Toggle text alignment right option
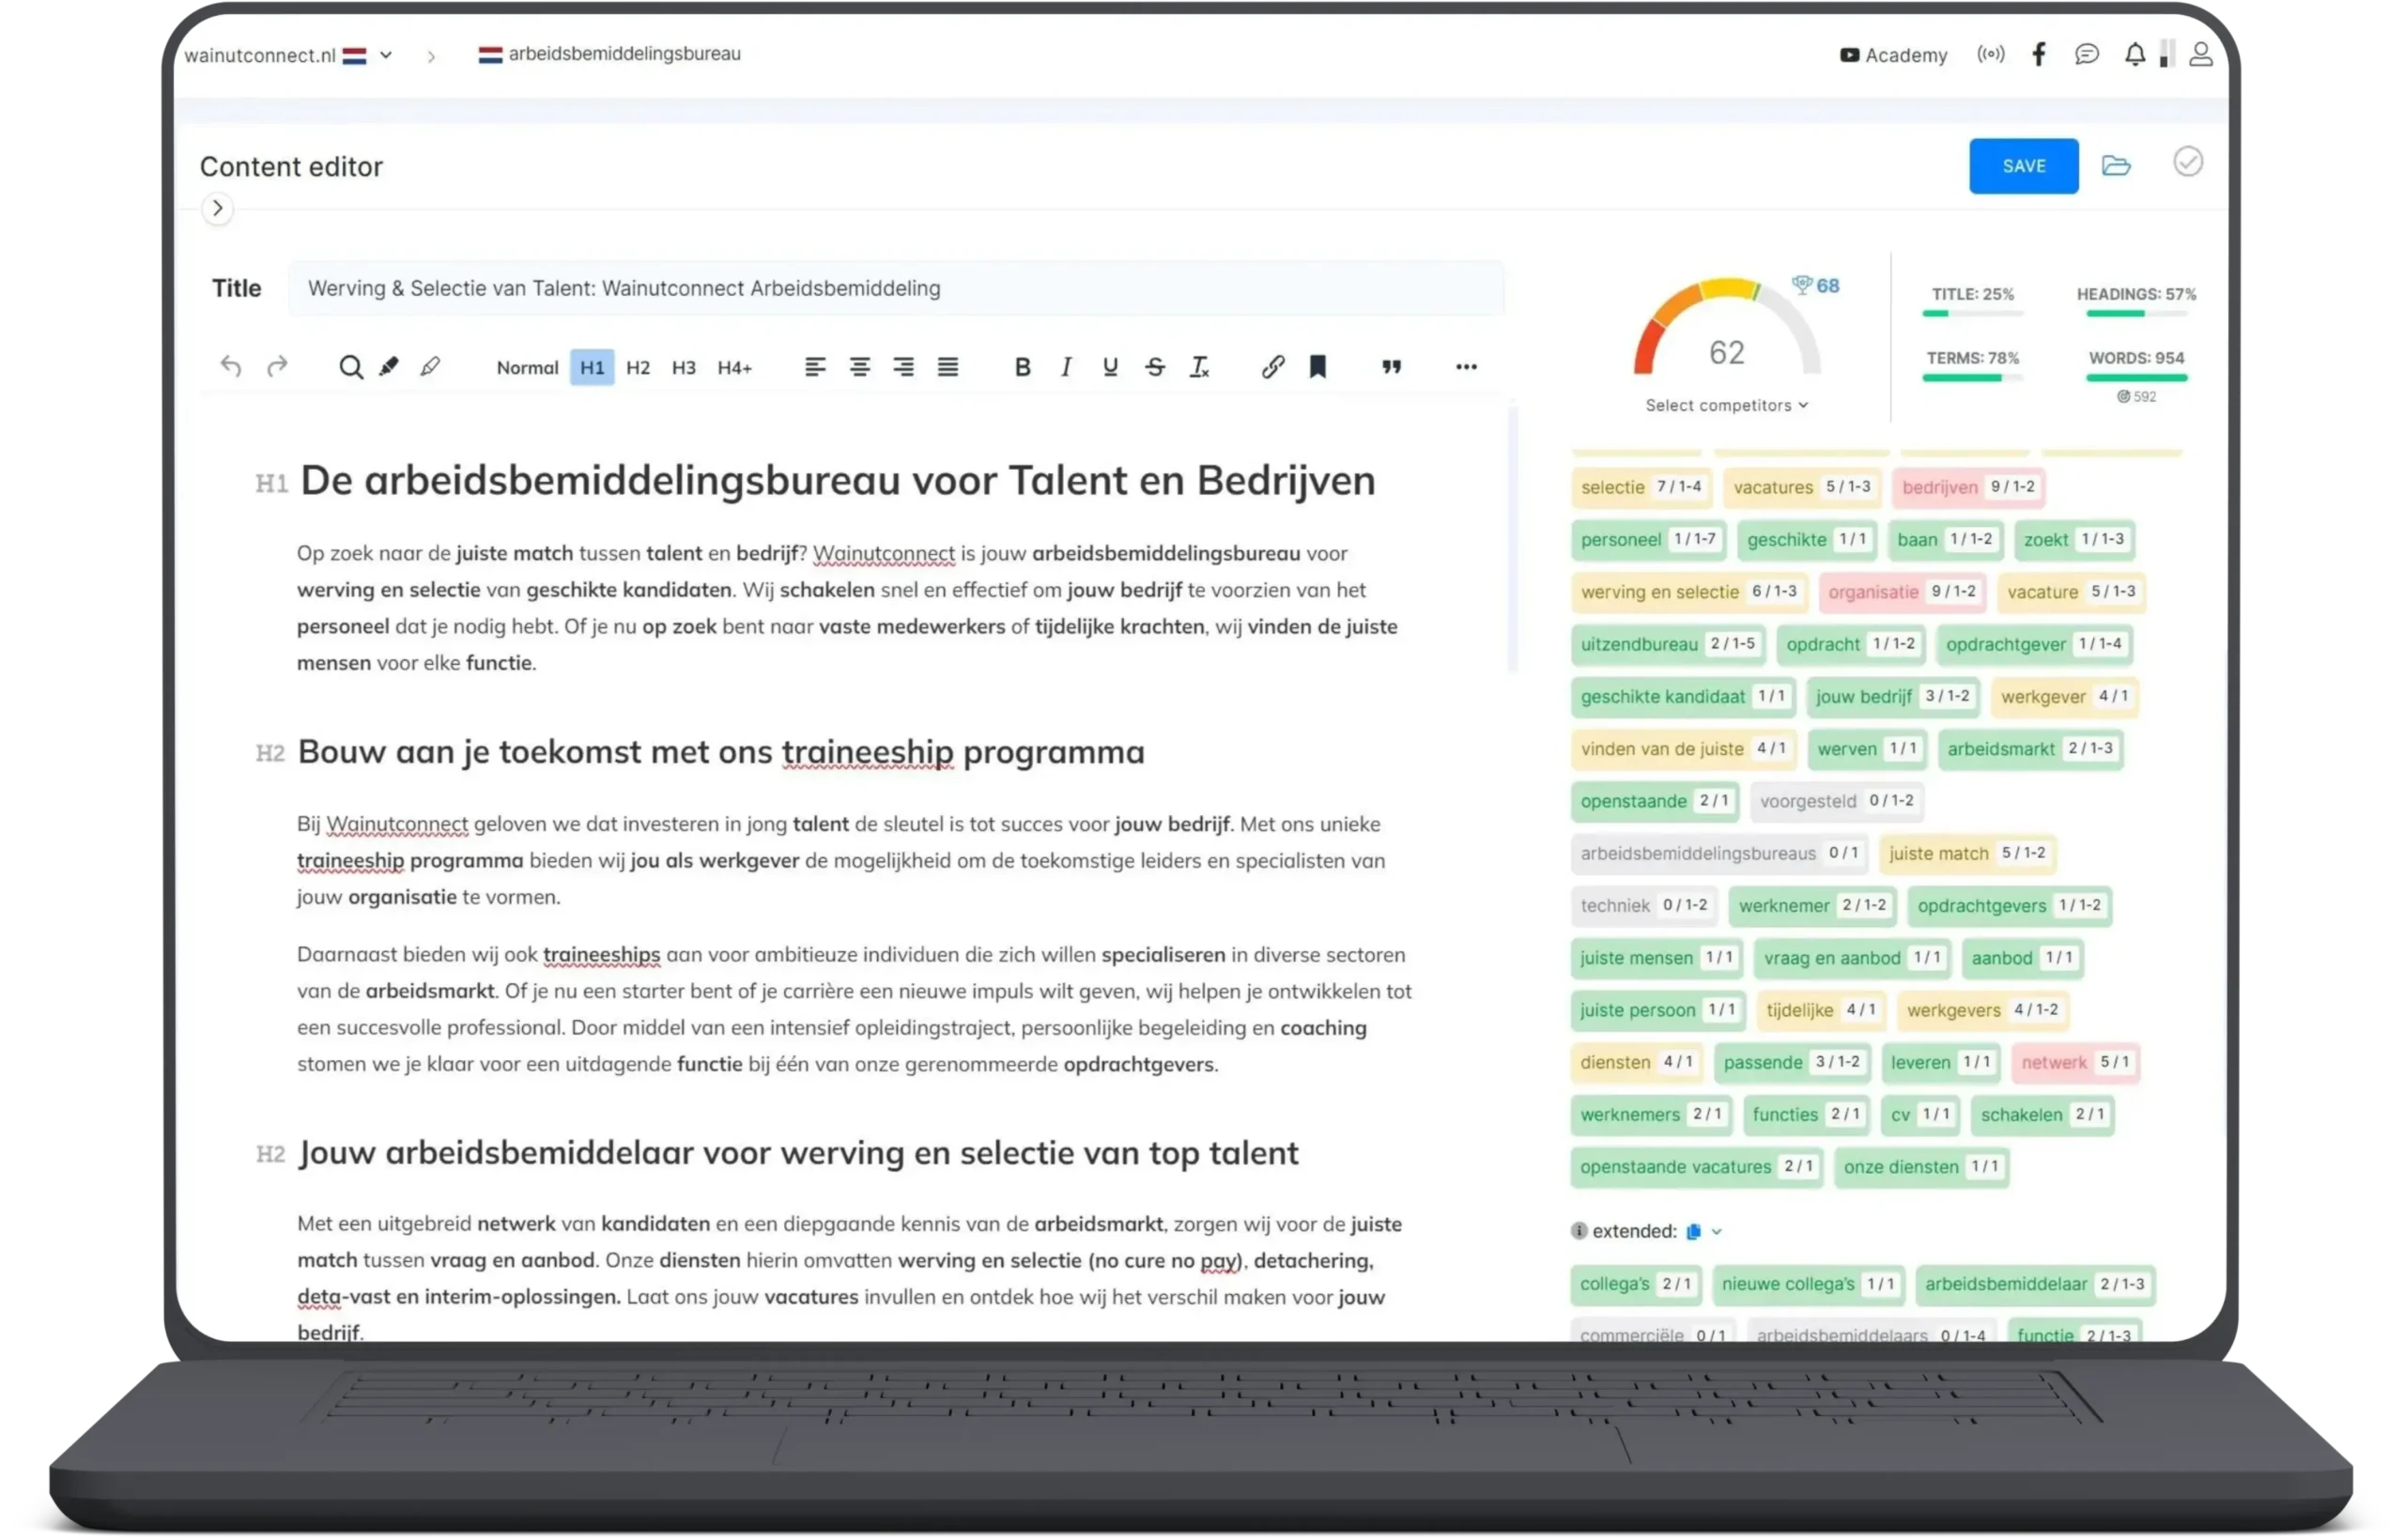This screenshot has width=2404, height=1540. (x=906, y=366)
